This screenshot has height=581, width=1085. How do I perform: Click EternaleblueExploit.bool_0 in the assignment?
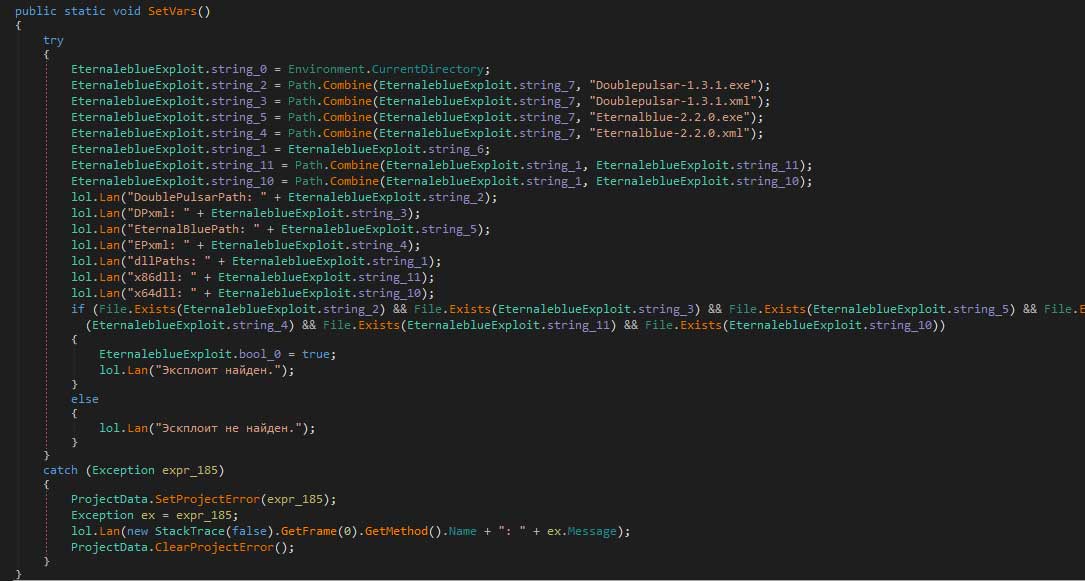point(190,353)
